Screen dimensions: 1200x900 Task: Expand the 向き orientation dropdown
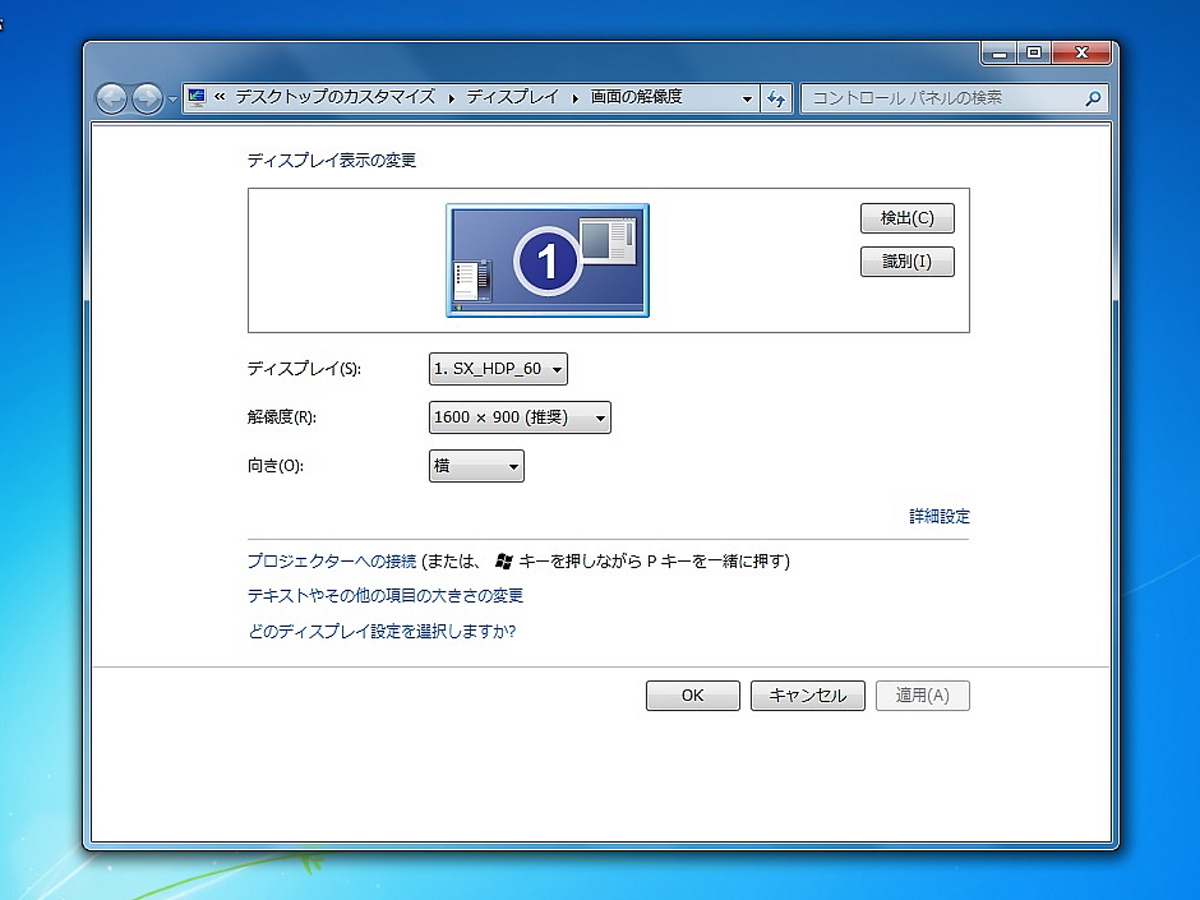pyautogui.click(x=476, y=466)
